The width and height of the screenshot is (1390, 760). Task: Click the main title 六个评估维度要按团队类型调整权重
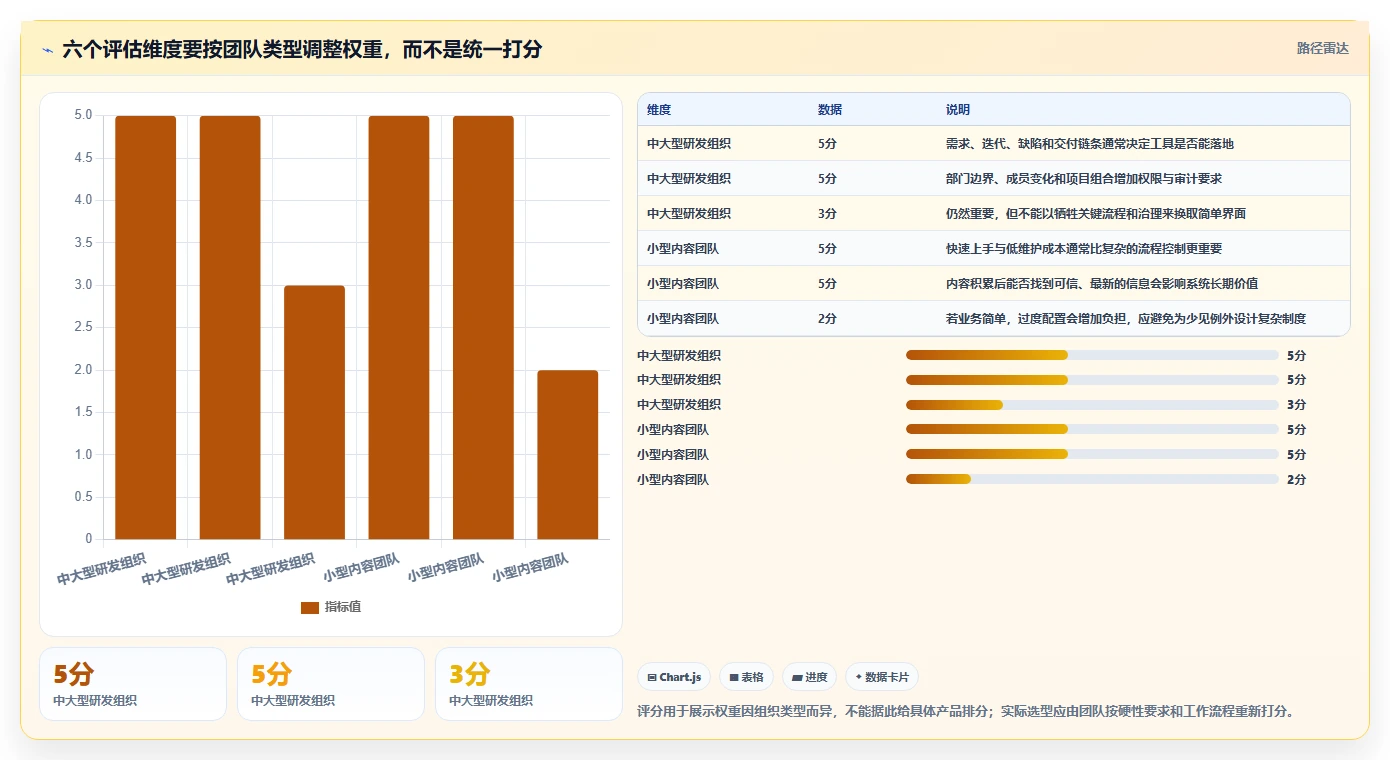[x=302, y=49]
